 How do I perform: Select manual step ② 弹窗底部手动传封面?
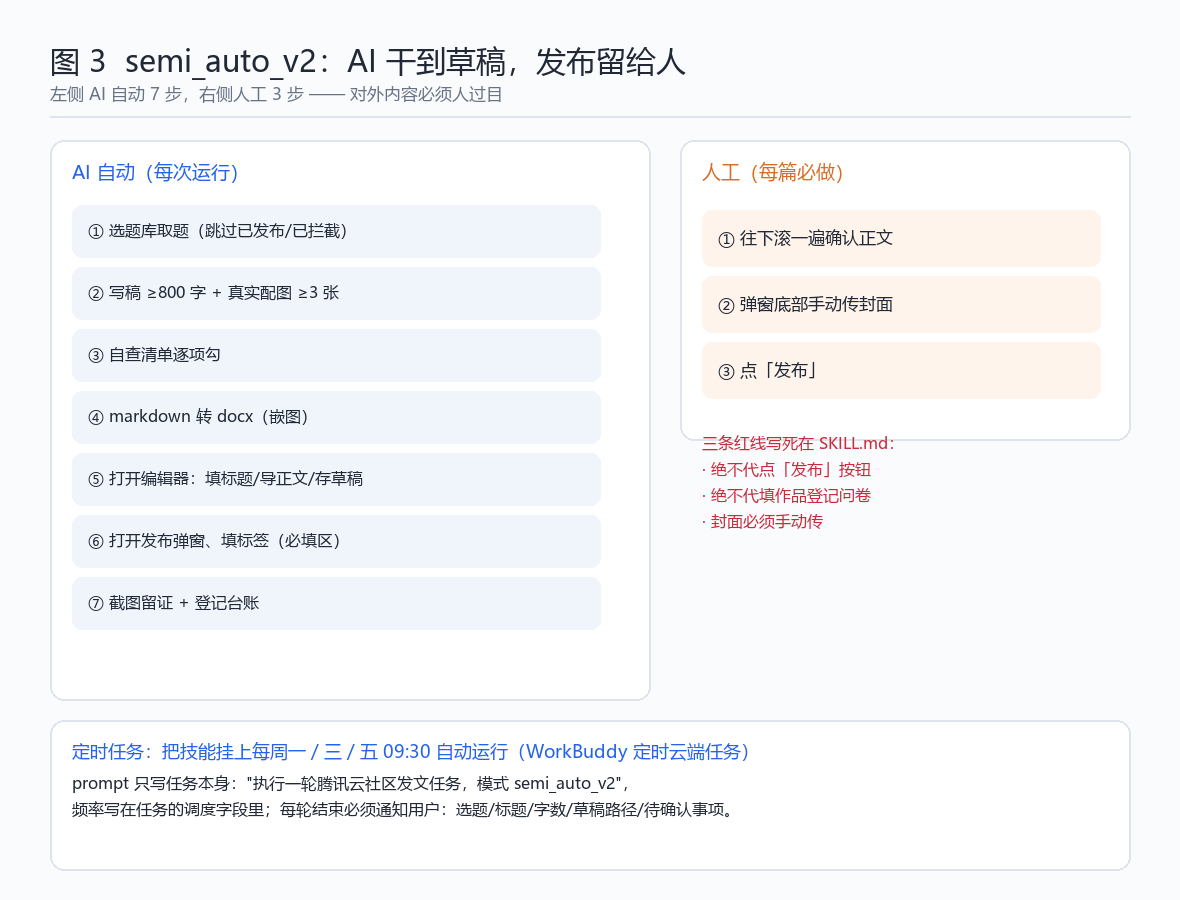click(901, 305)
